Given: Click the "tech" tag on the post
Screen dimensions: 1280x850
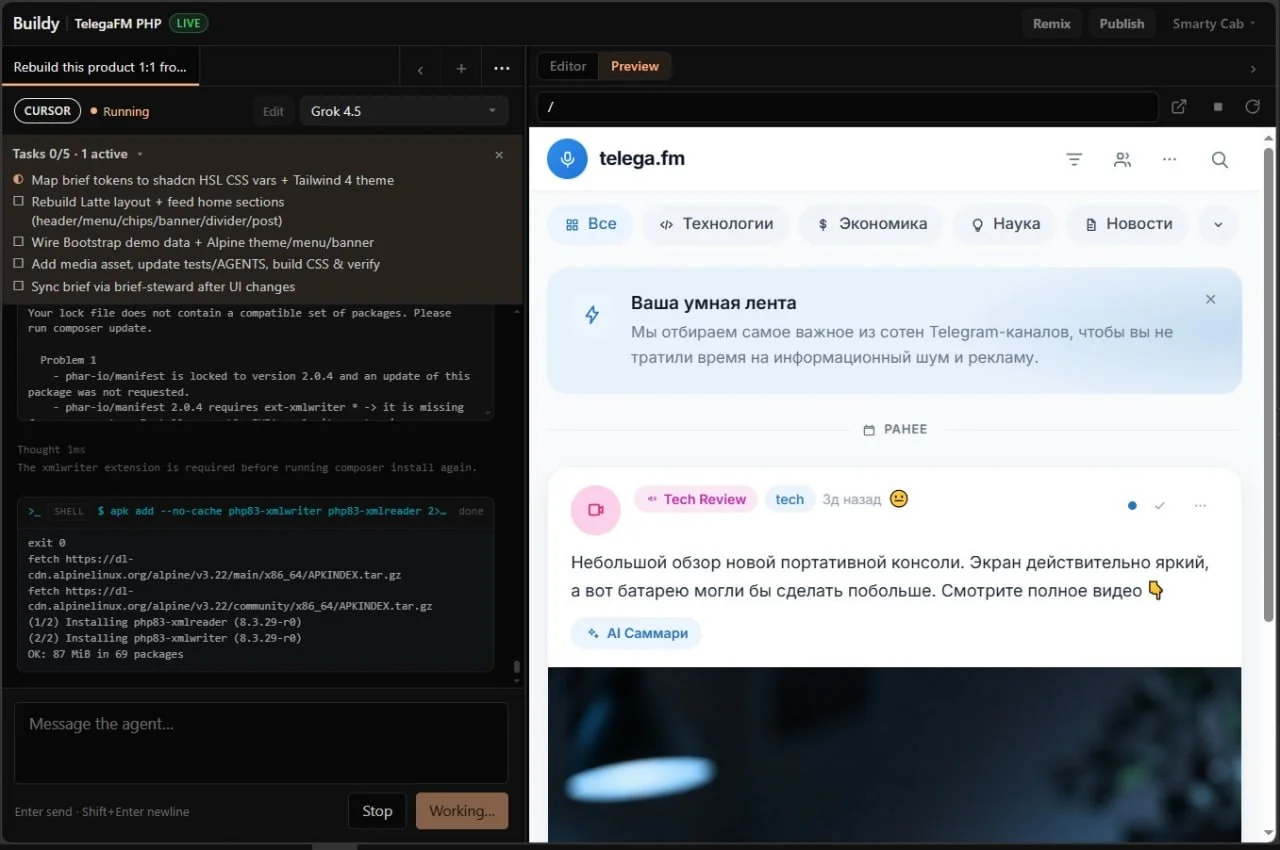Looking at the screenshot, I should tap(790, 499).
